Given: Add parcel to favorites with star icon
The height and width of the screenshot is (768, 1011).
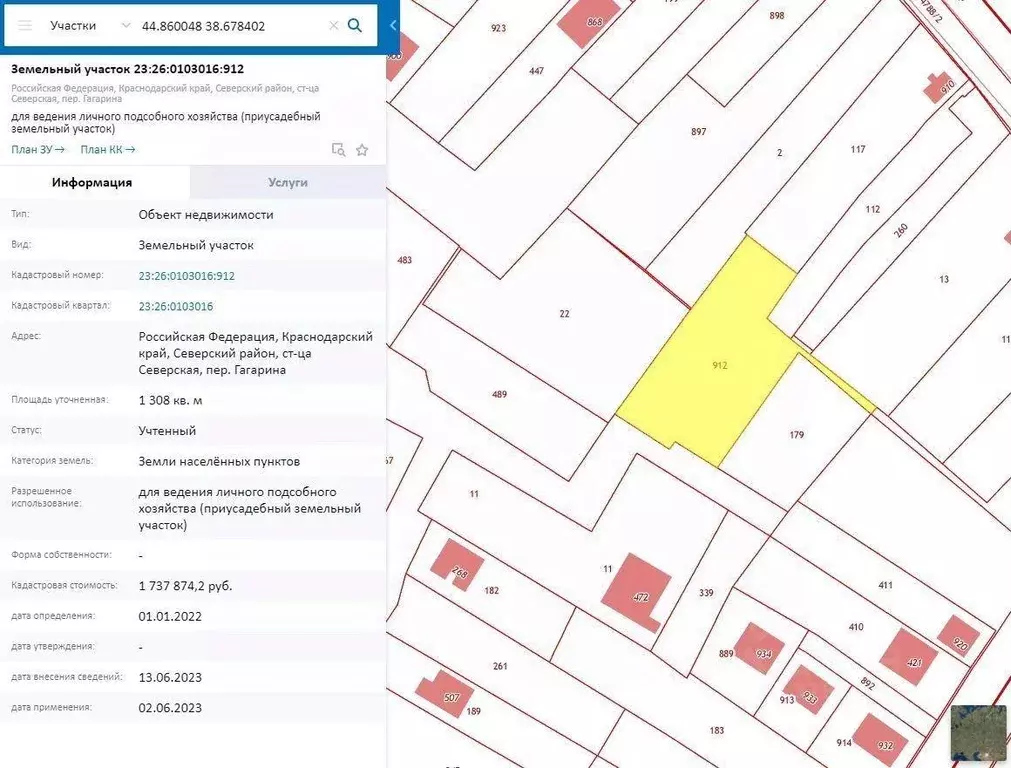Looking at the screenshot, I should point(362,150).
